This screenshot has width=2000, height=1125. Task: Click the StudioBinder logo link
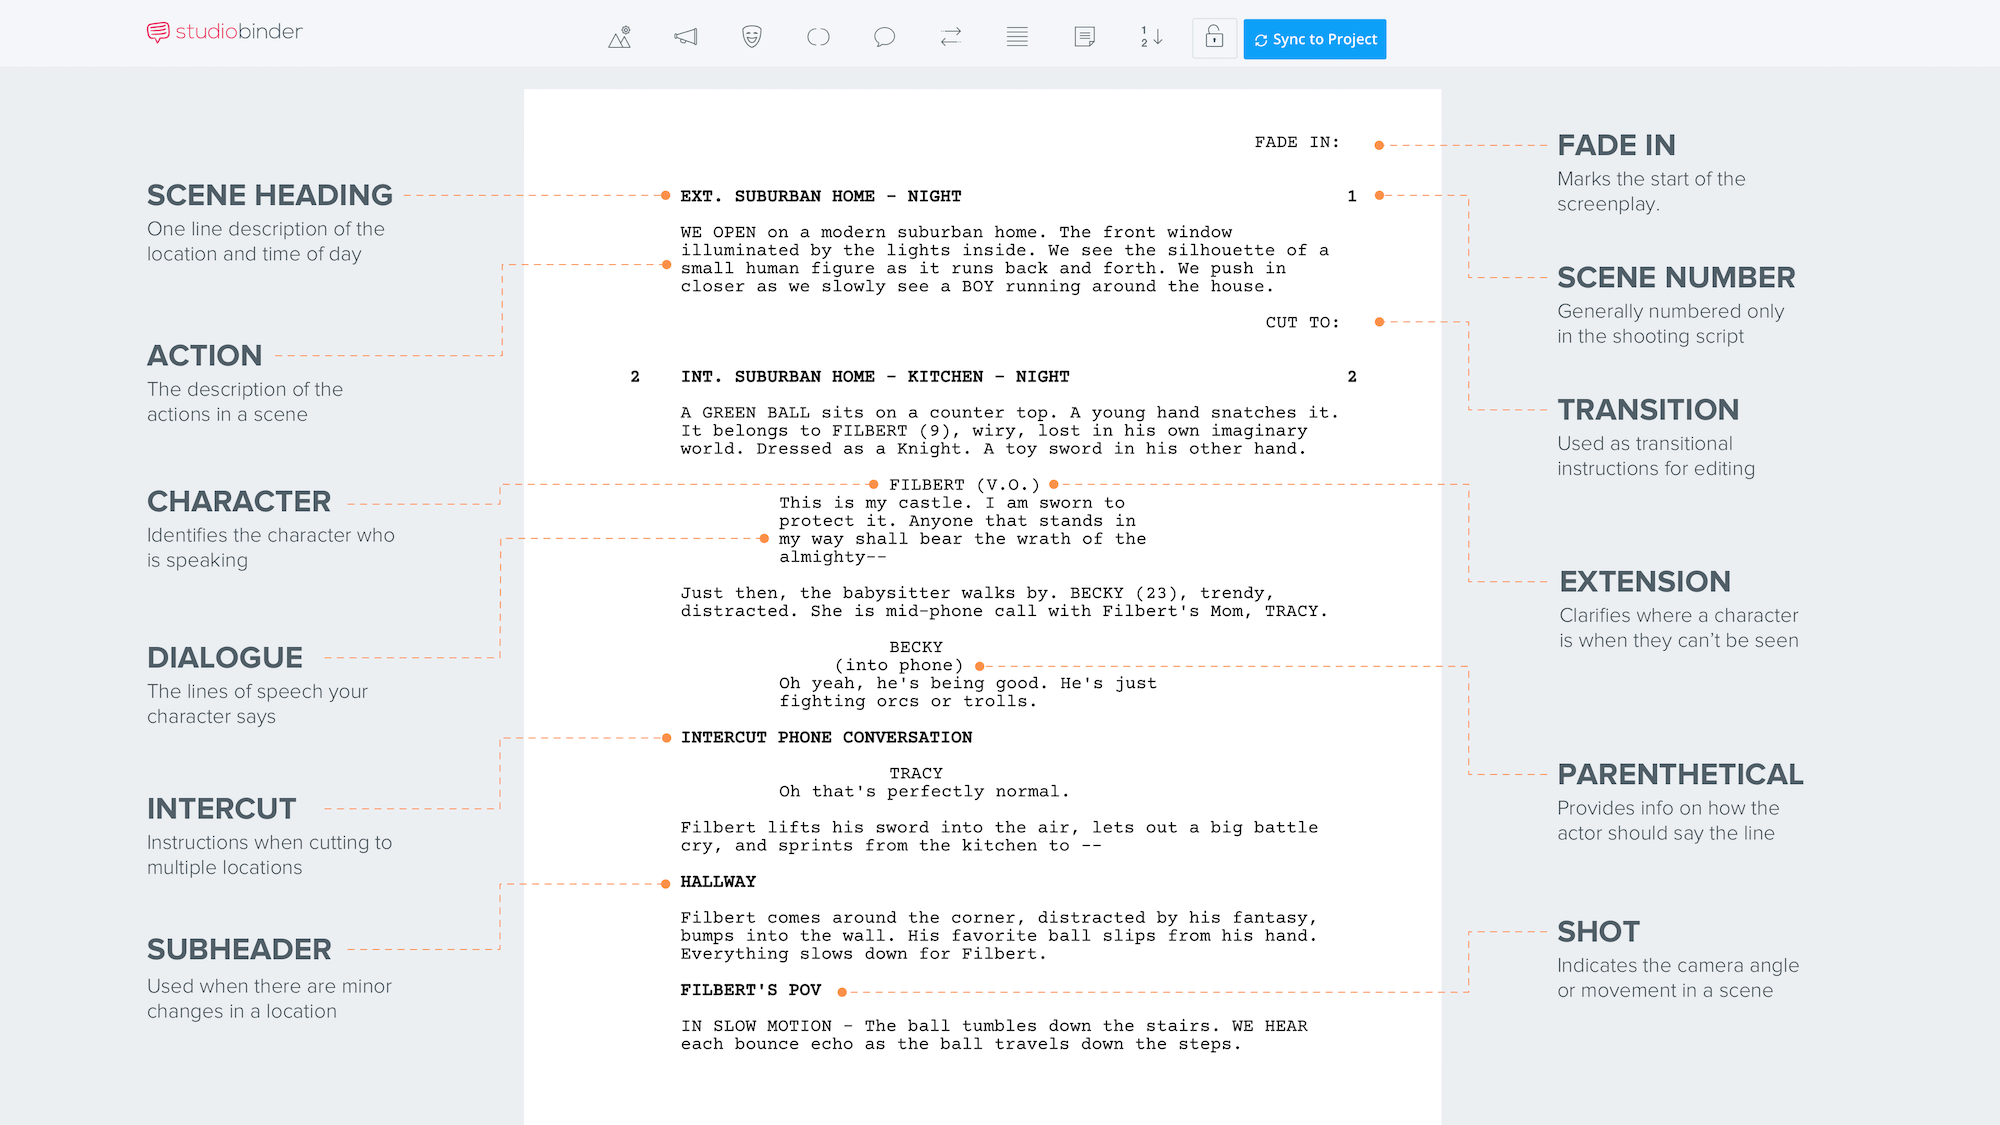point(227,37)
